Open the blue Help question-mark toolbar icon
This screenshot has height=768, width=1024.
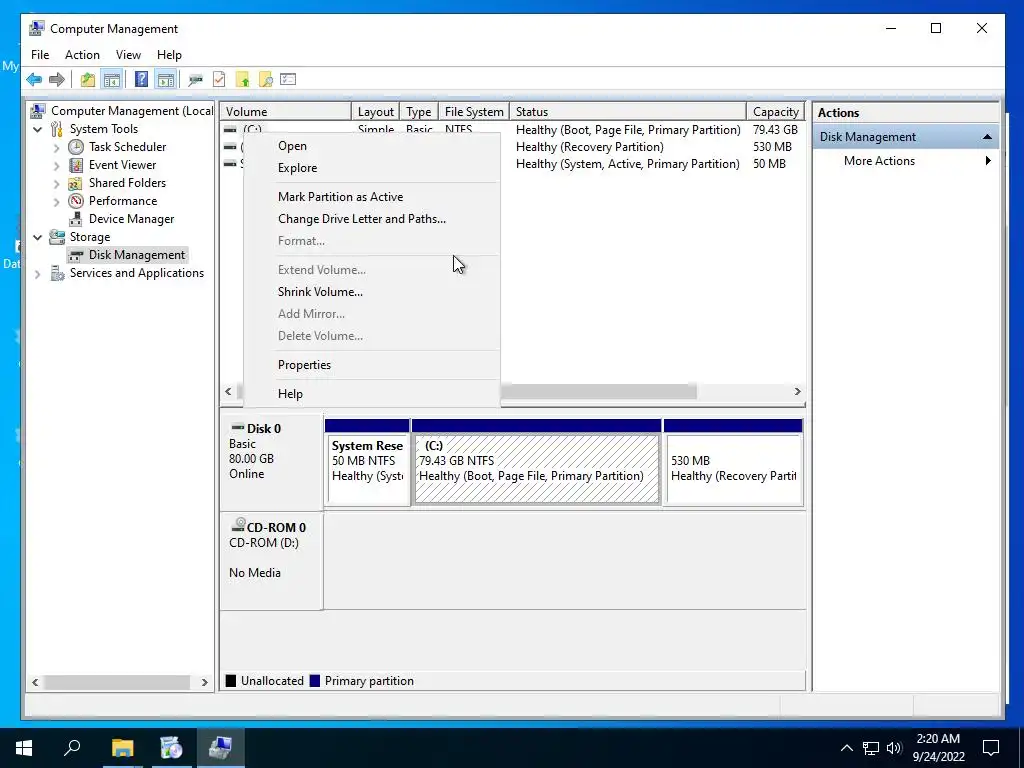[141, 80]
